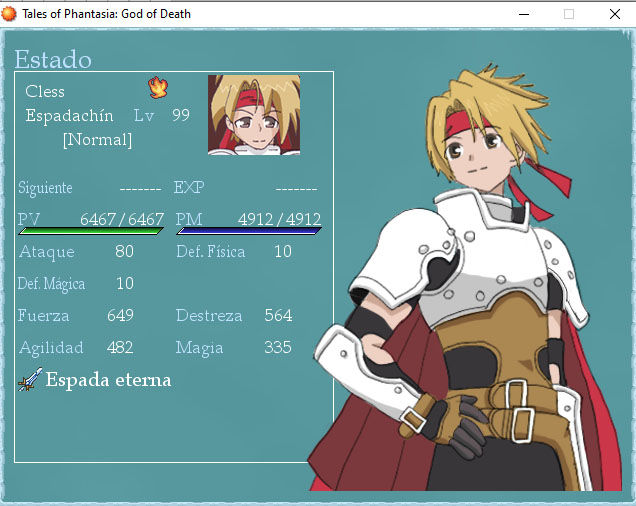Screen dimensions: 636x506
Task: Close the Tales of Phantasia window
Action: point(615,14)
